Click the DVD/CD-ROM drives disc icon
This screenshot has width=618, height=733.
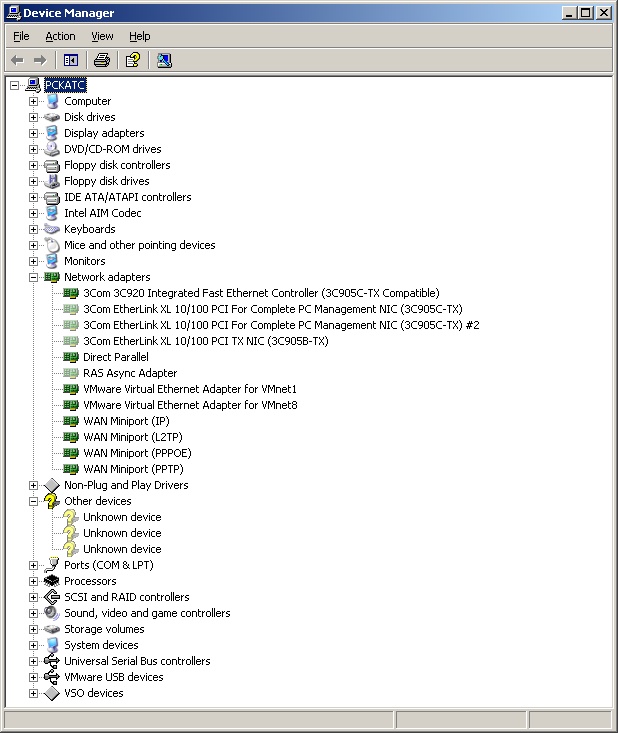pos(52,149)
